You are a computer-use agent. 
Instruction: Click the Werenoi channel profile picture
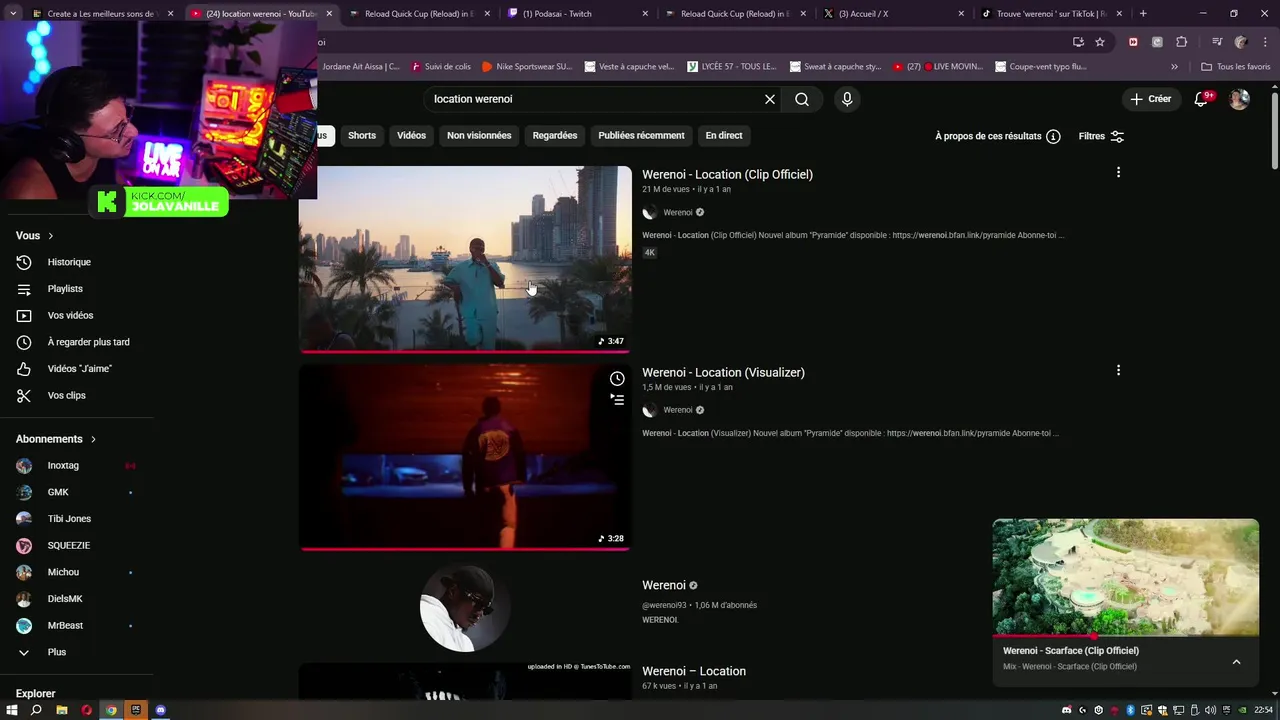pos(465,608)
